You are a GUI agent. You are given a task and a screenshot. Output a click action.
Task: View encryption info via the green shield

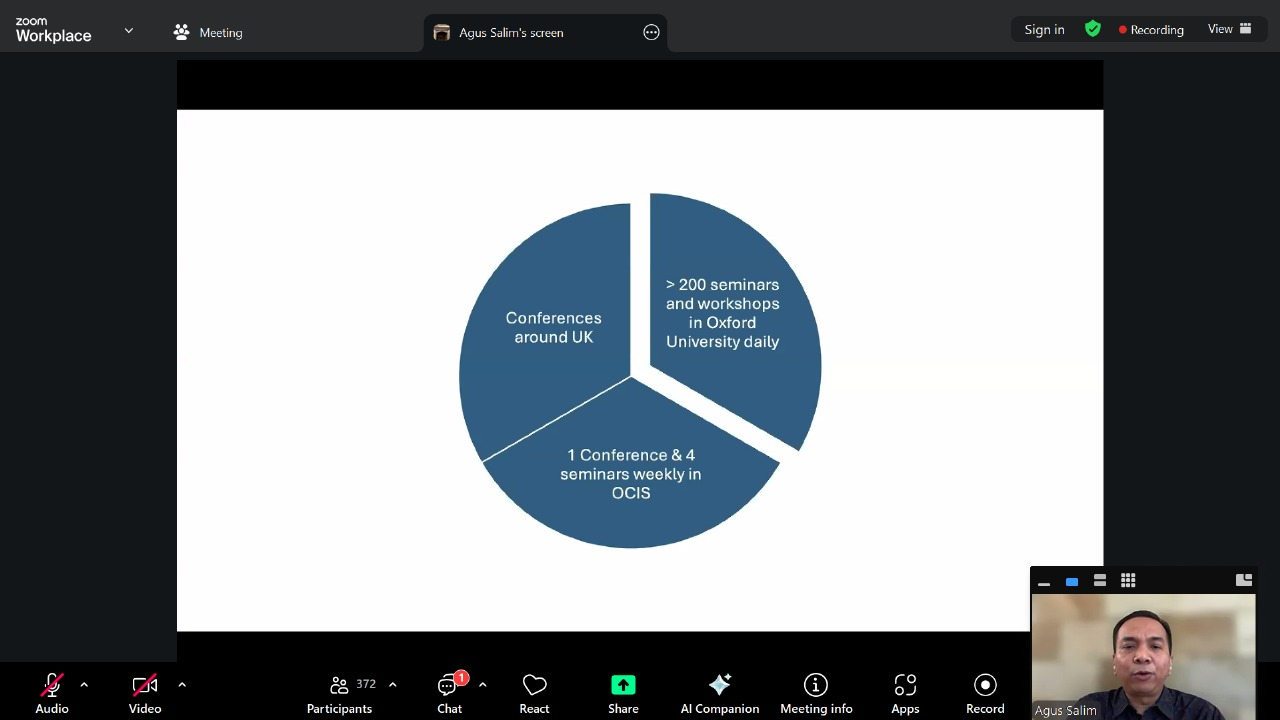(1093, 29)
